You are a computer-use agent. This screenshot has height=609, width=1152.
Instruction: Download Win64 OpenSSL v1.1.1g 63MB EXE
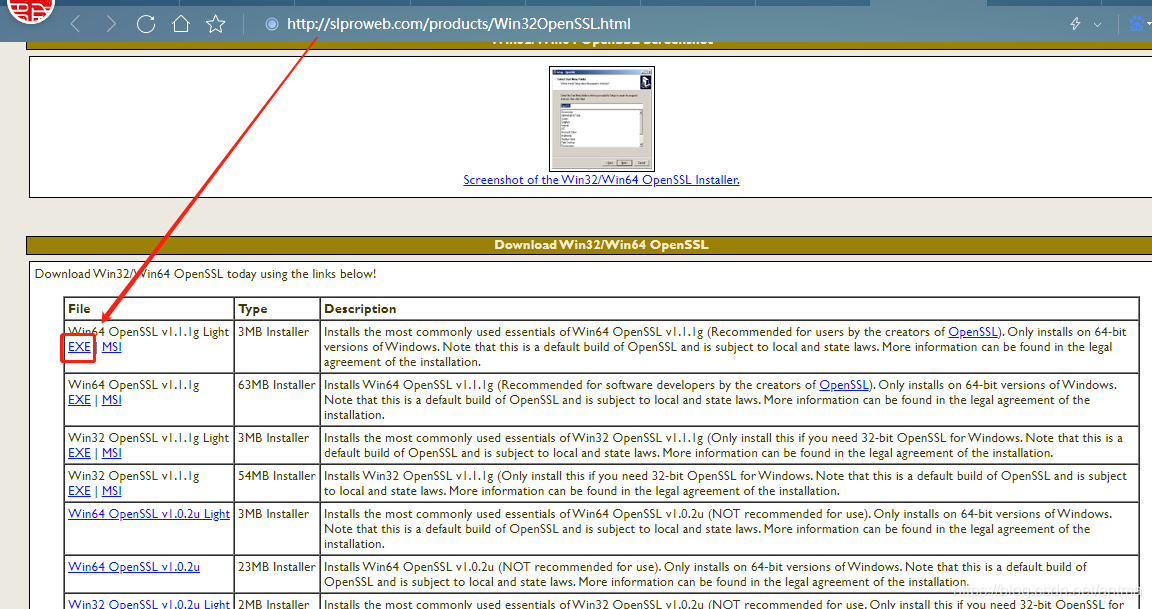(79, 400)
